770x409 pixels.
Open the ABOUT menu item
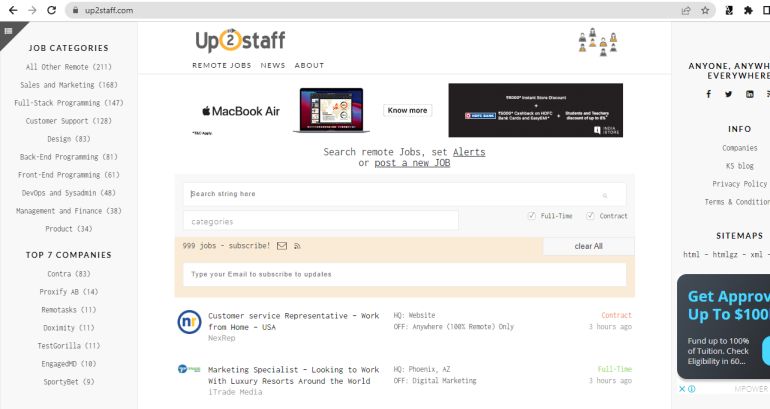(x=309, y=66)
